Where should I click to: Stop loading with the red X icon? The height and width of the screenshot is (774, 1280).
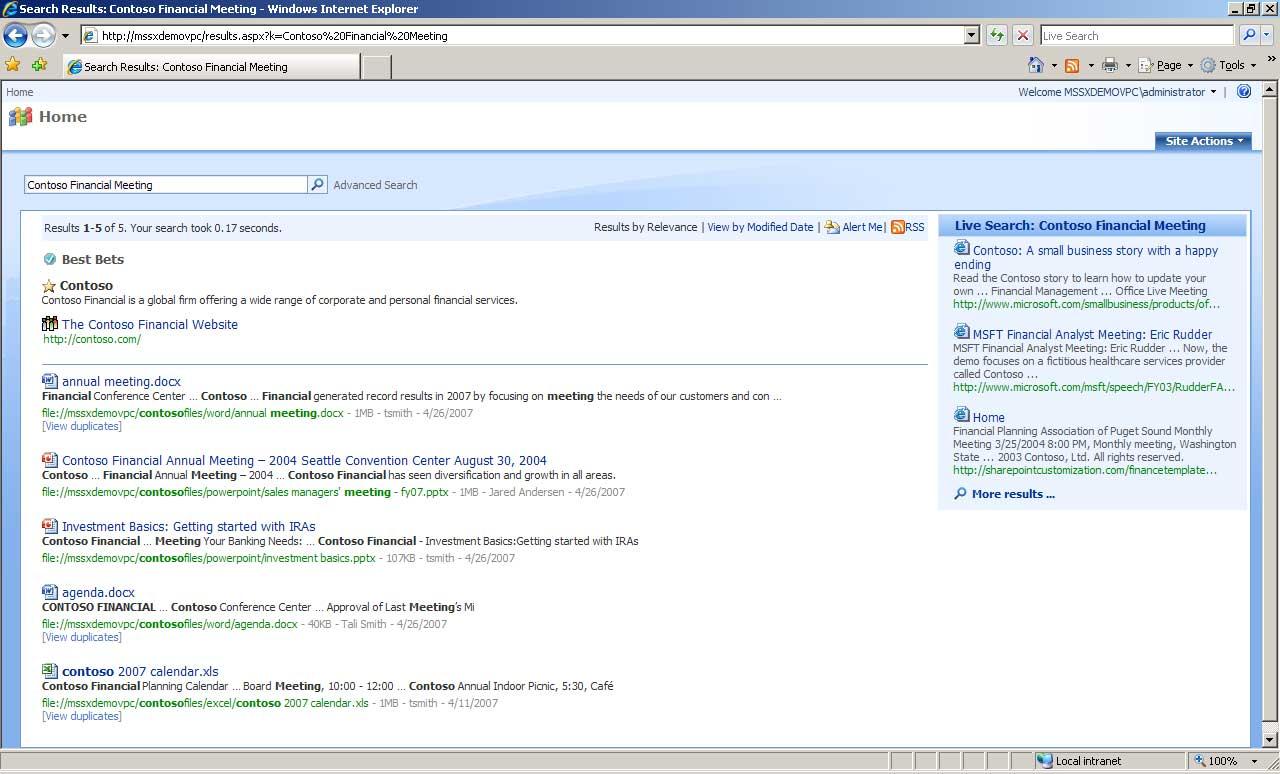click(1022, 35)
